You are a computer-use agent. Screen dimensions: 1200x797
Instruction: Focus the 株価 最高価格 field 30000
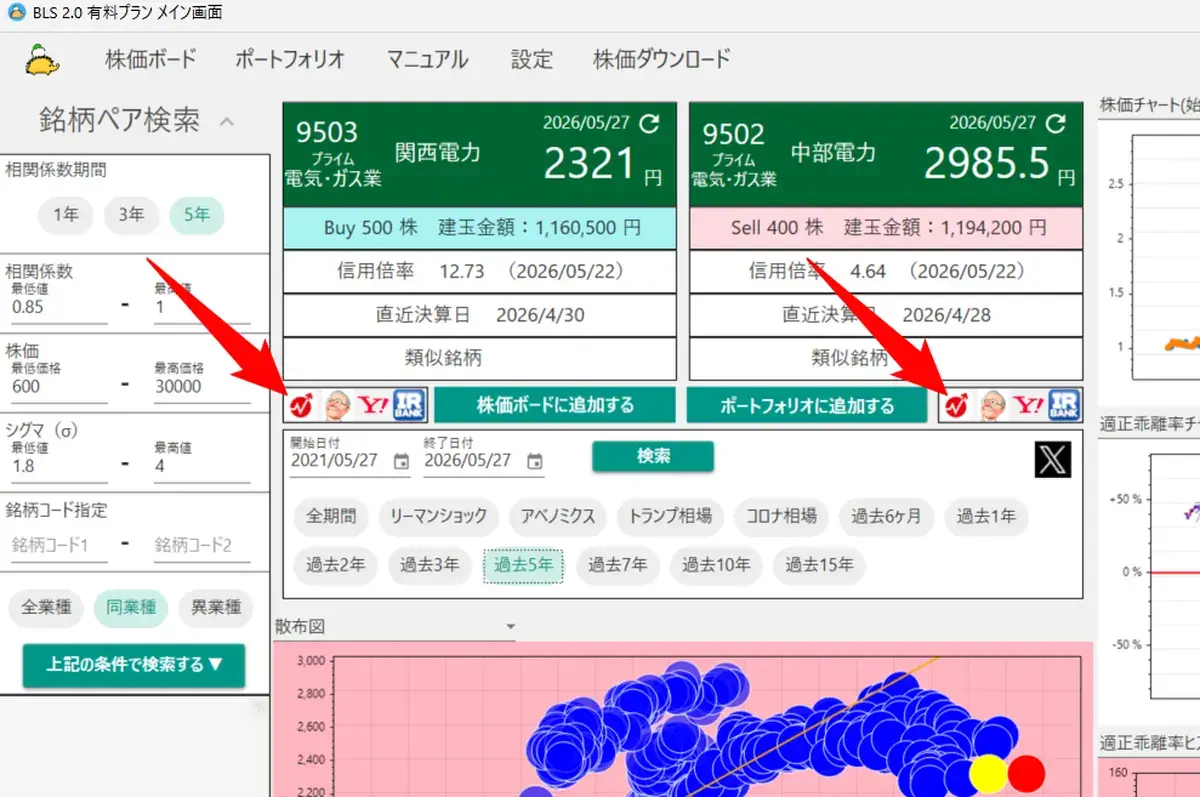pyautogui.click(x=201, y=387)
